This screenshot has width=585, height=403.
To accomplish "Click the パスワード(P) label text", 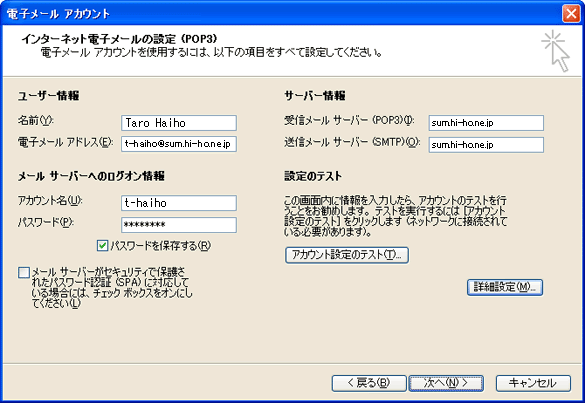I will tap(46, 222).
